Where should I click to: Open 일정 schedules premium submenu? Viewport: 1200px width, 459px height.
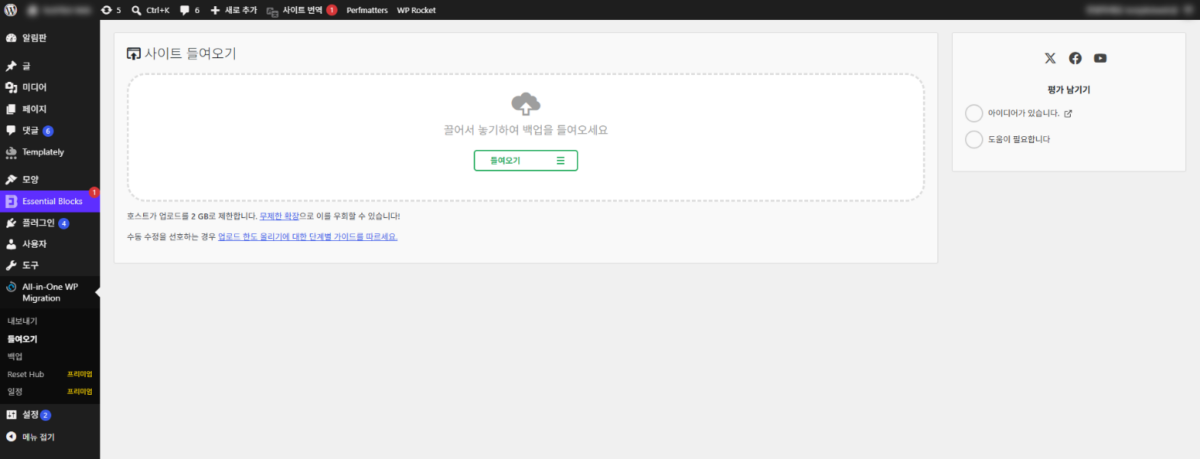point(50,391)
